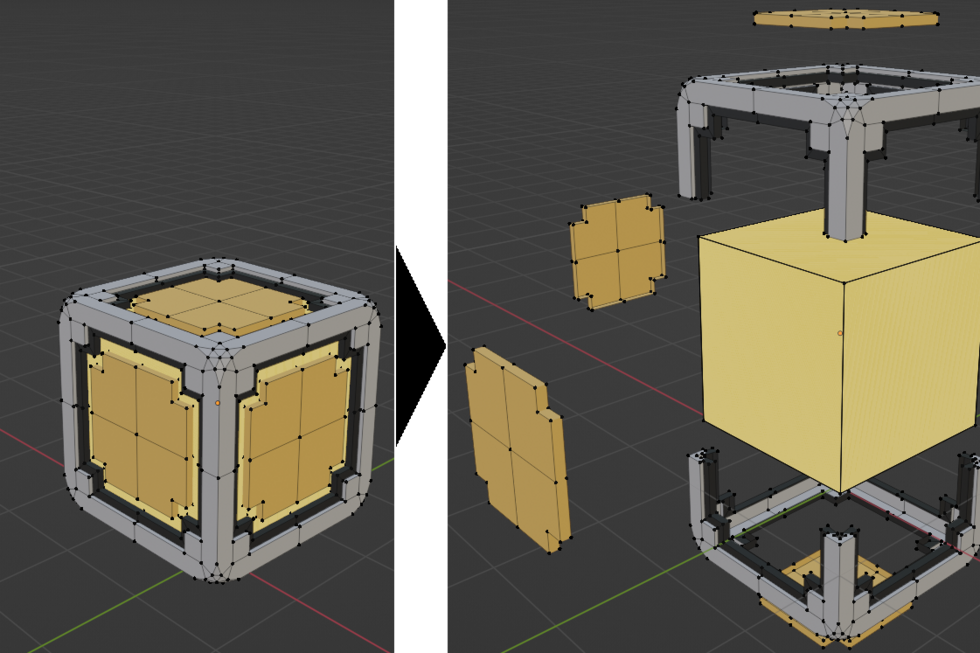
Task: Click the left hanging leg of upper frame
Action: (694, 160)
